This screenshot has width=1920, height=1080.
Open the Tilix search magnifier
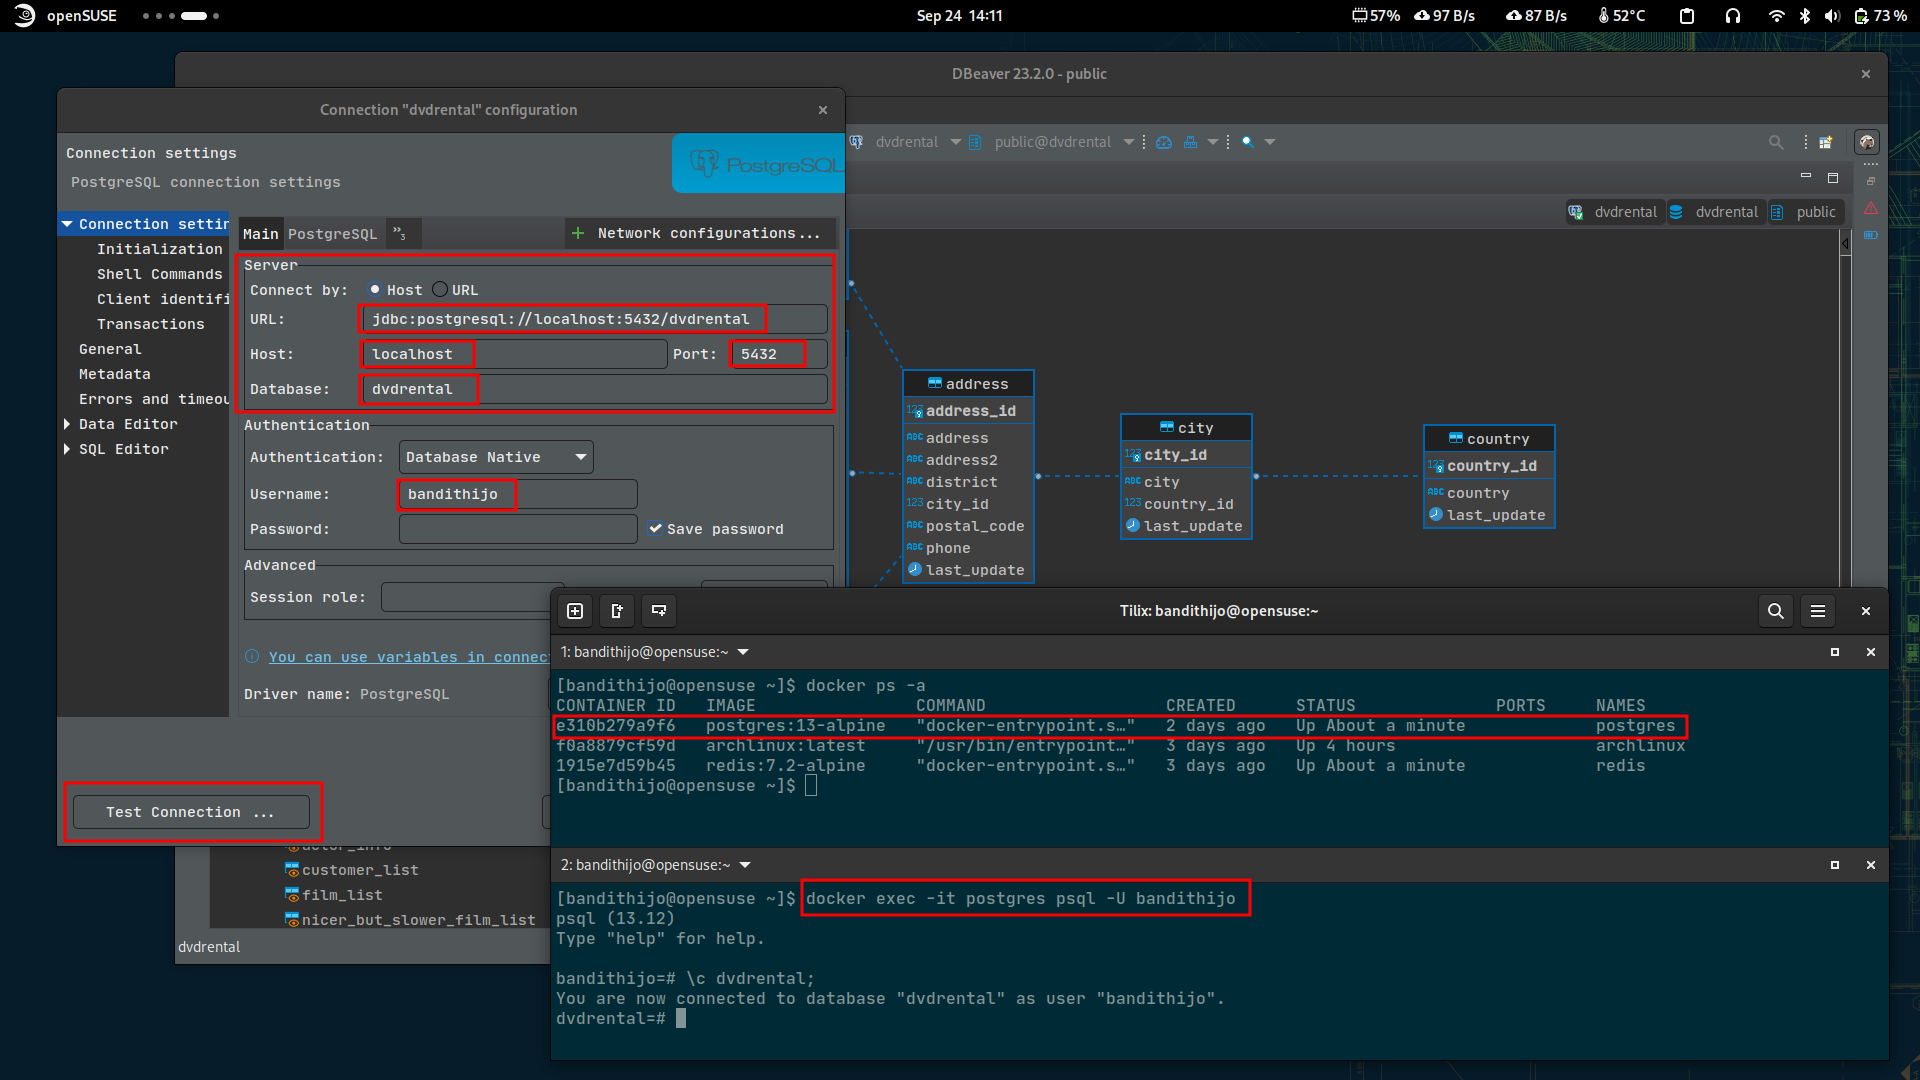pyautogui.click(x=1776, y=610)
